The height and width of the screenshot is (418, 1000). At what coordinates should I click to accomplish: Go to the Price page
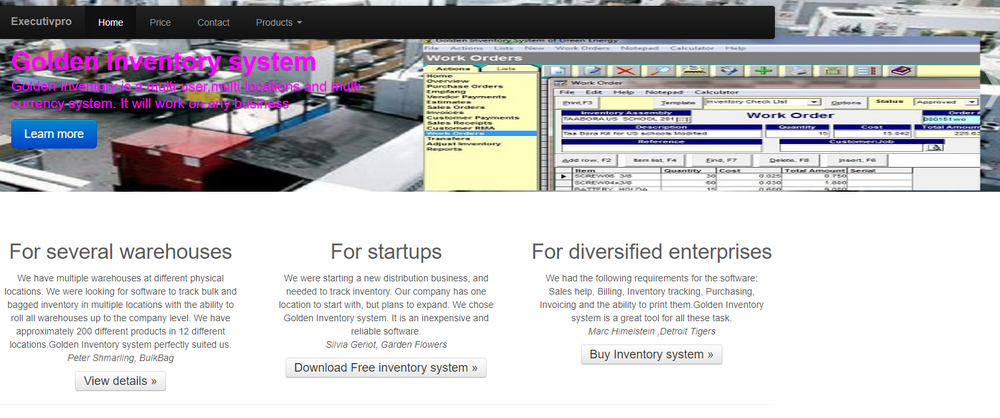(160, 22)
